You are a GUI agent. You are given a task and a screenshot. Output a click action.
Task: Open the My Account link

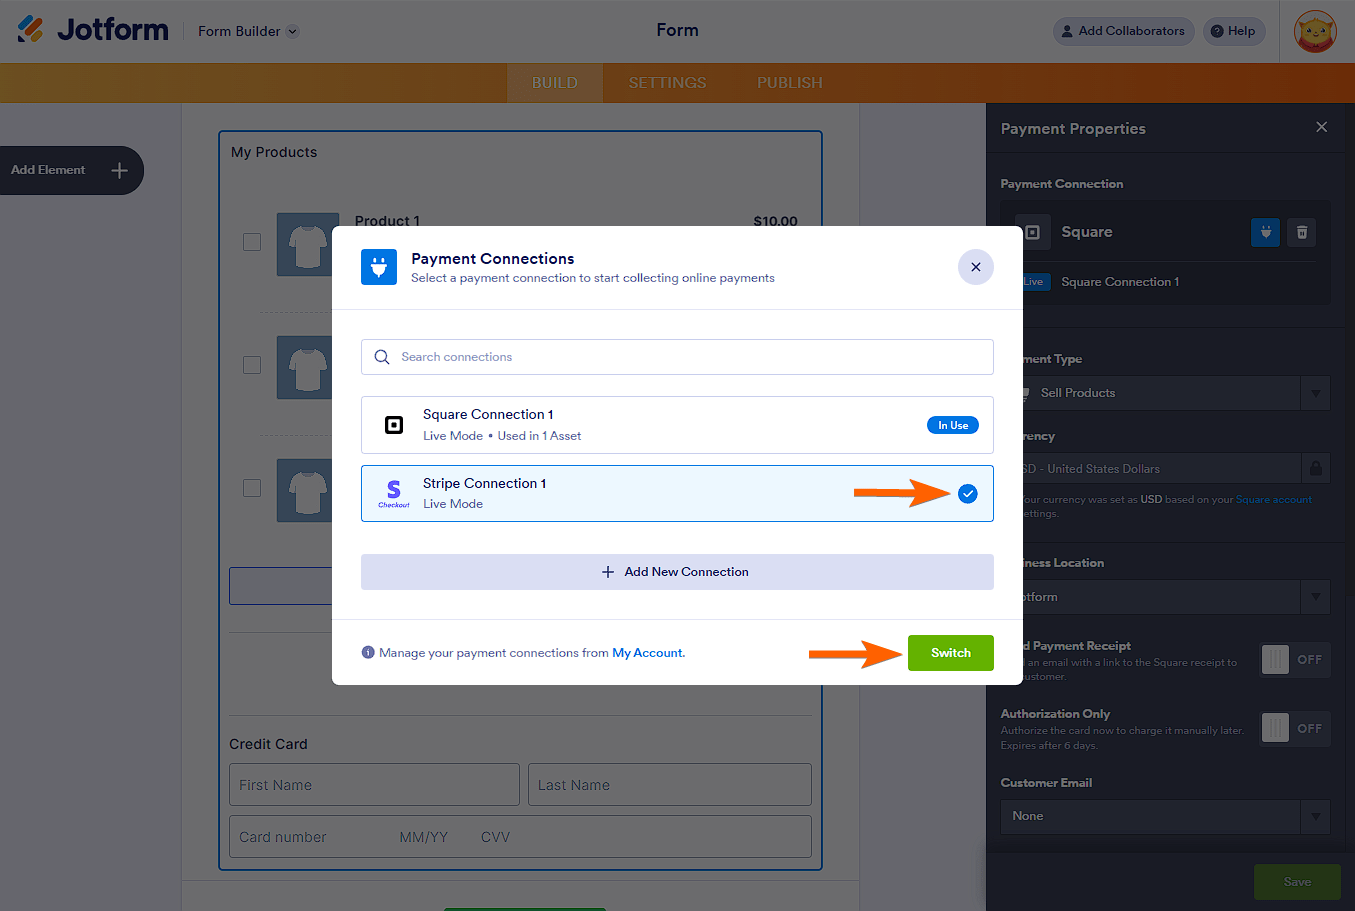[x=648, y=653]
